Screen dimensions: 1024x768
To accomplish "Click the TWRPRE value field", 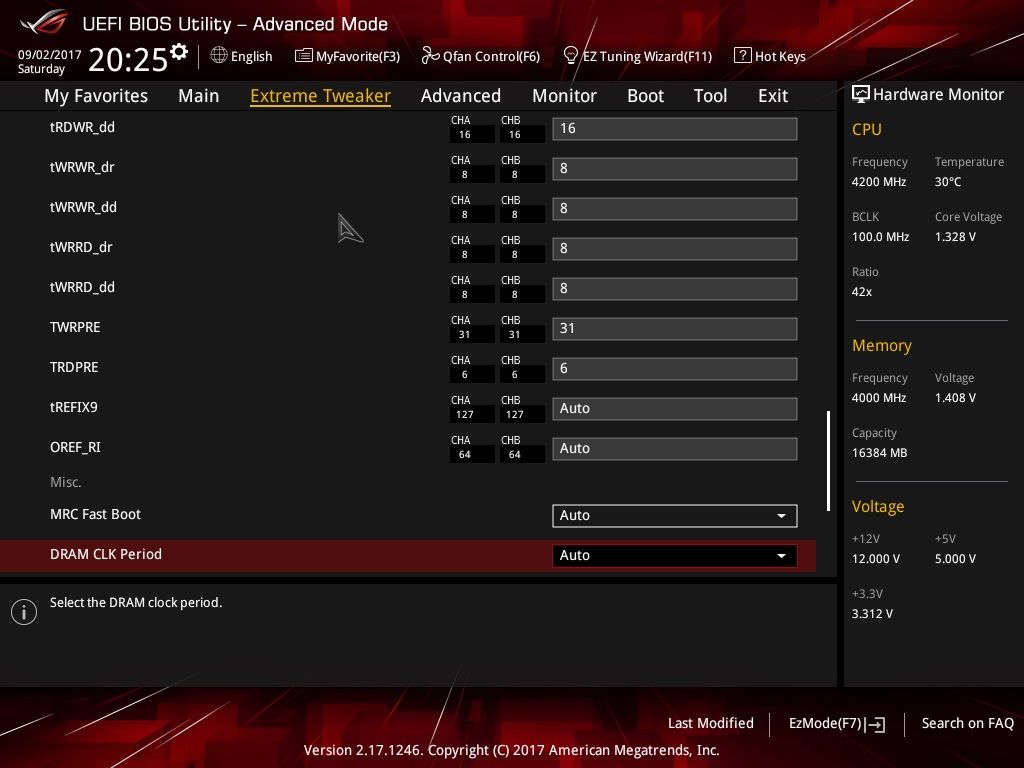I will point(675,328).
